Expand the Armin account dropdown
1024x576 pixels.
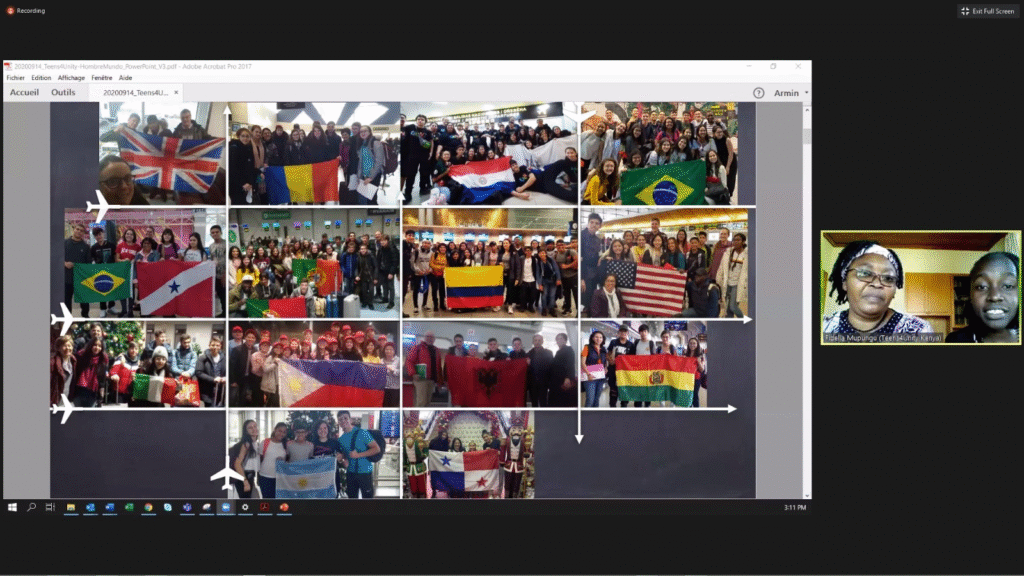coord(790,91)
